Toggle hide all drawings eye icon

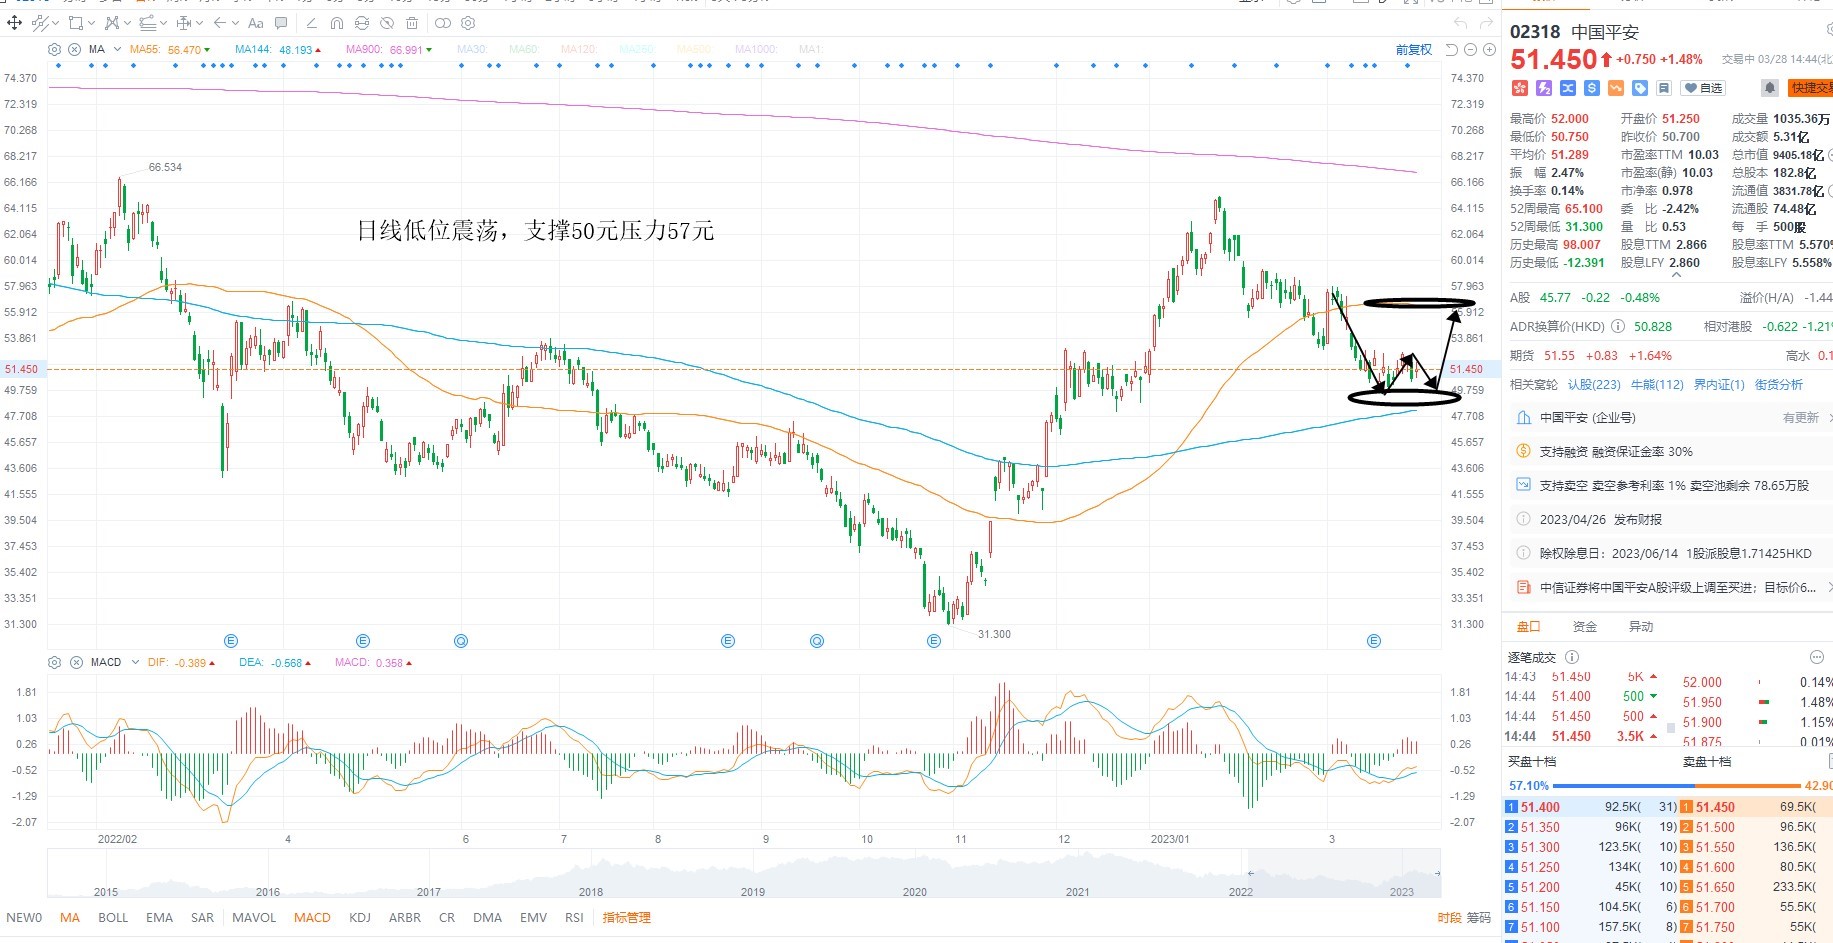coord(387,23)
